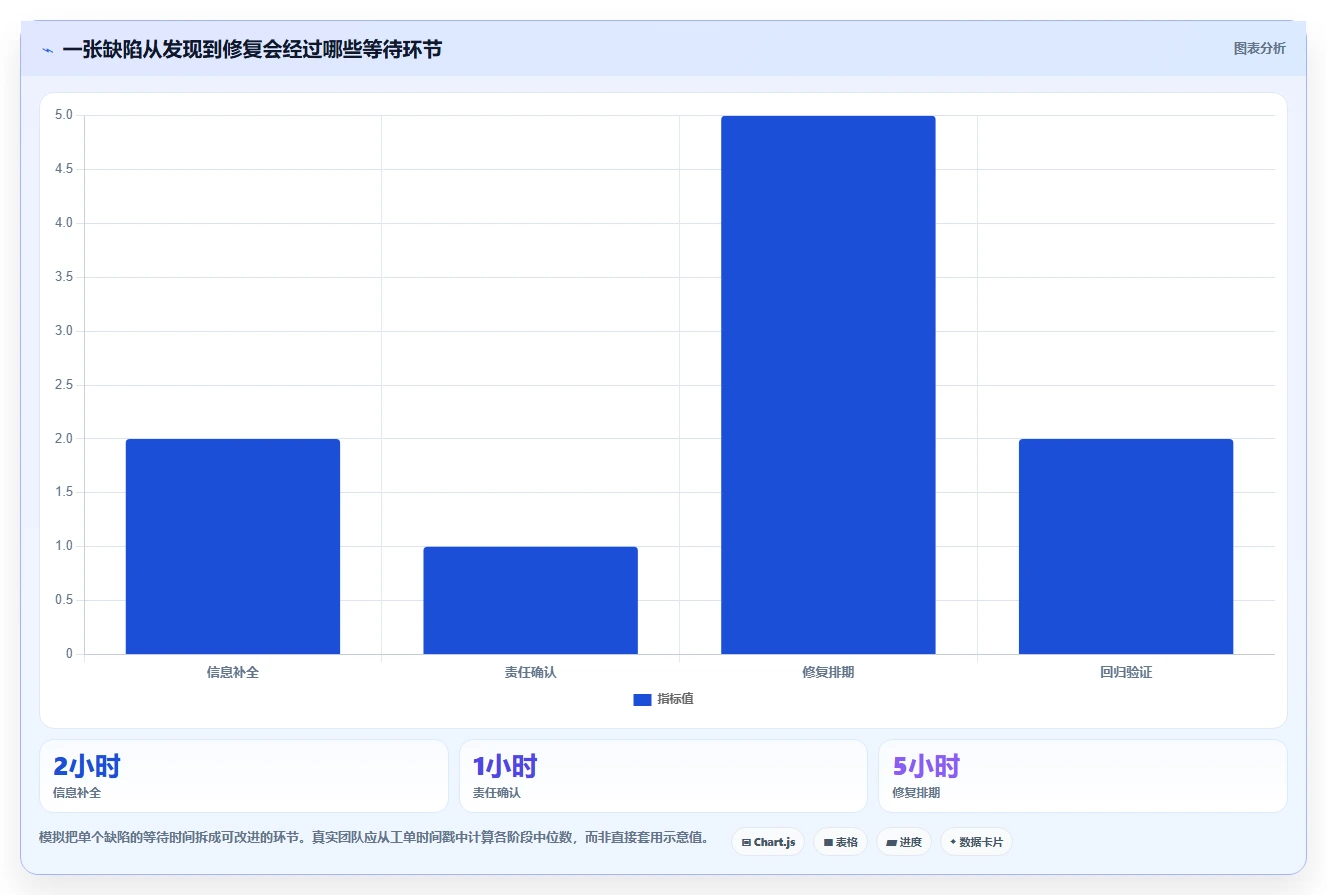Click the 修复排期 x-axis label
This screenshot has height=895, width=1327.
[x=828, y=673]
